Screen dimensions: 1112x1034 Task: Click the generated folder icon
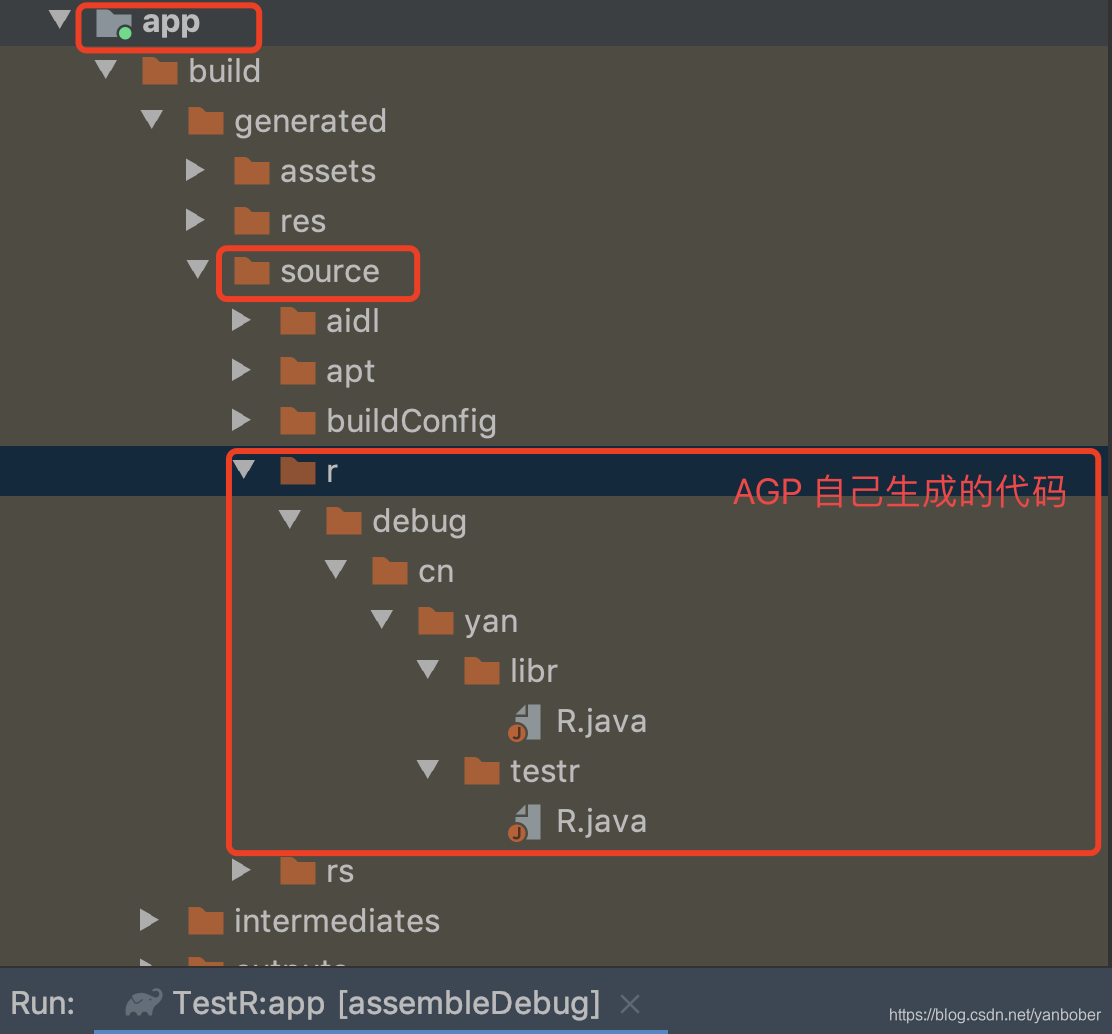pyautogui.click(x=206, y=121)
